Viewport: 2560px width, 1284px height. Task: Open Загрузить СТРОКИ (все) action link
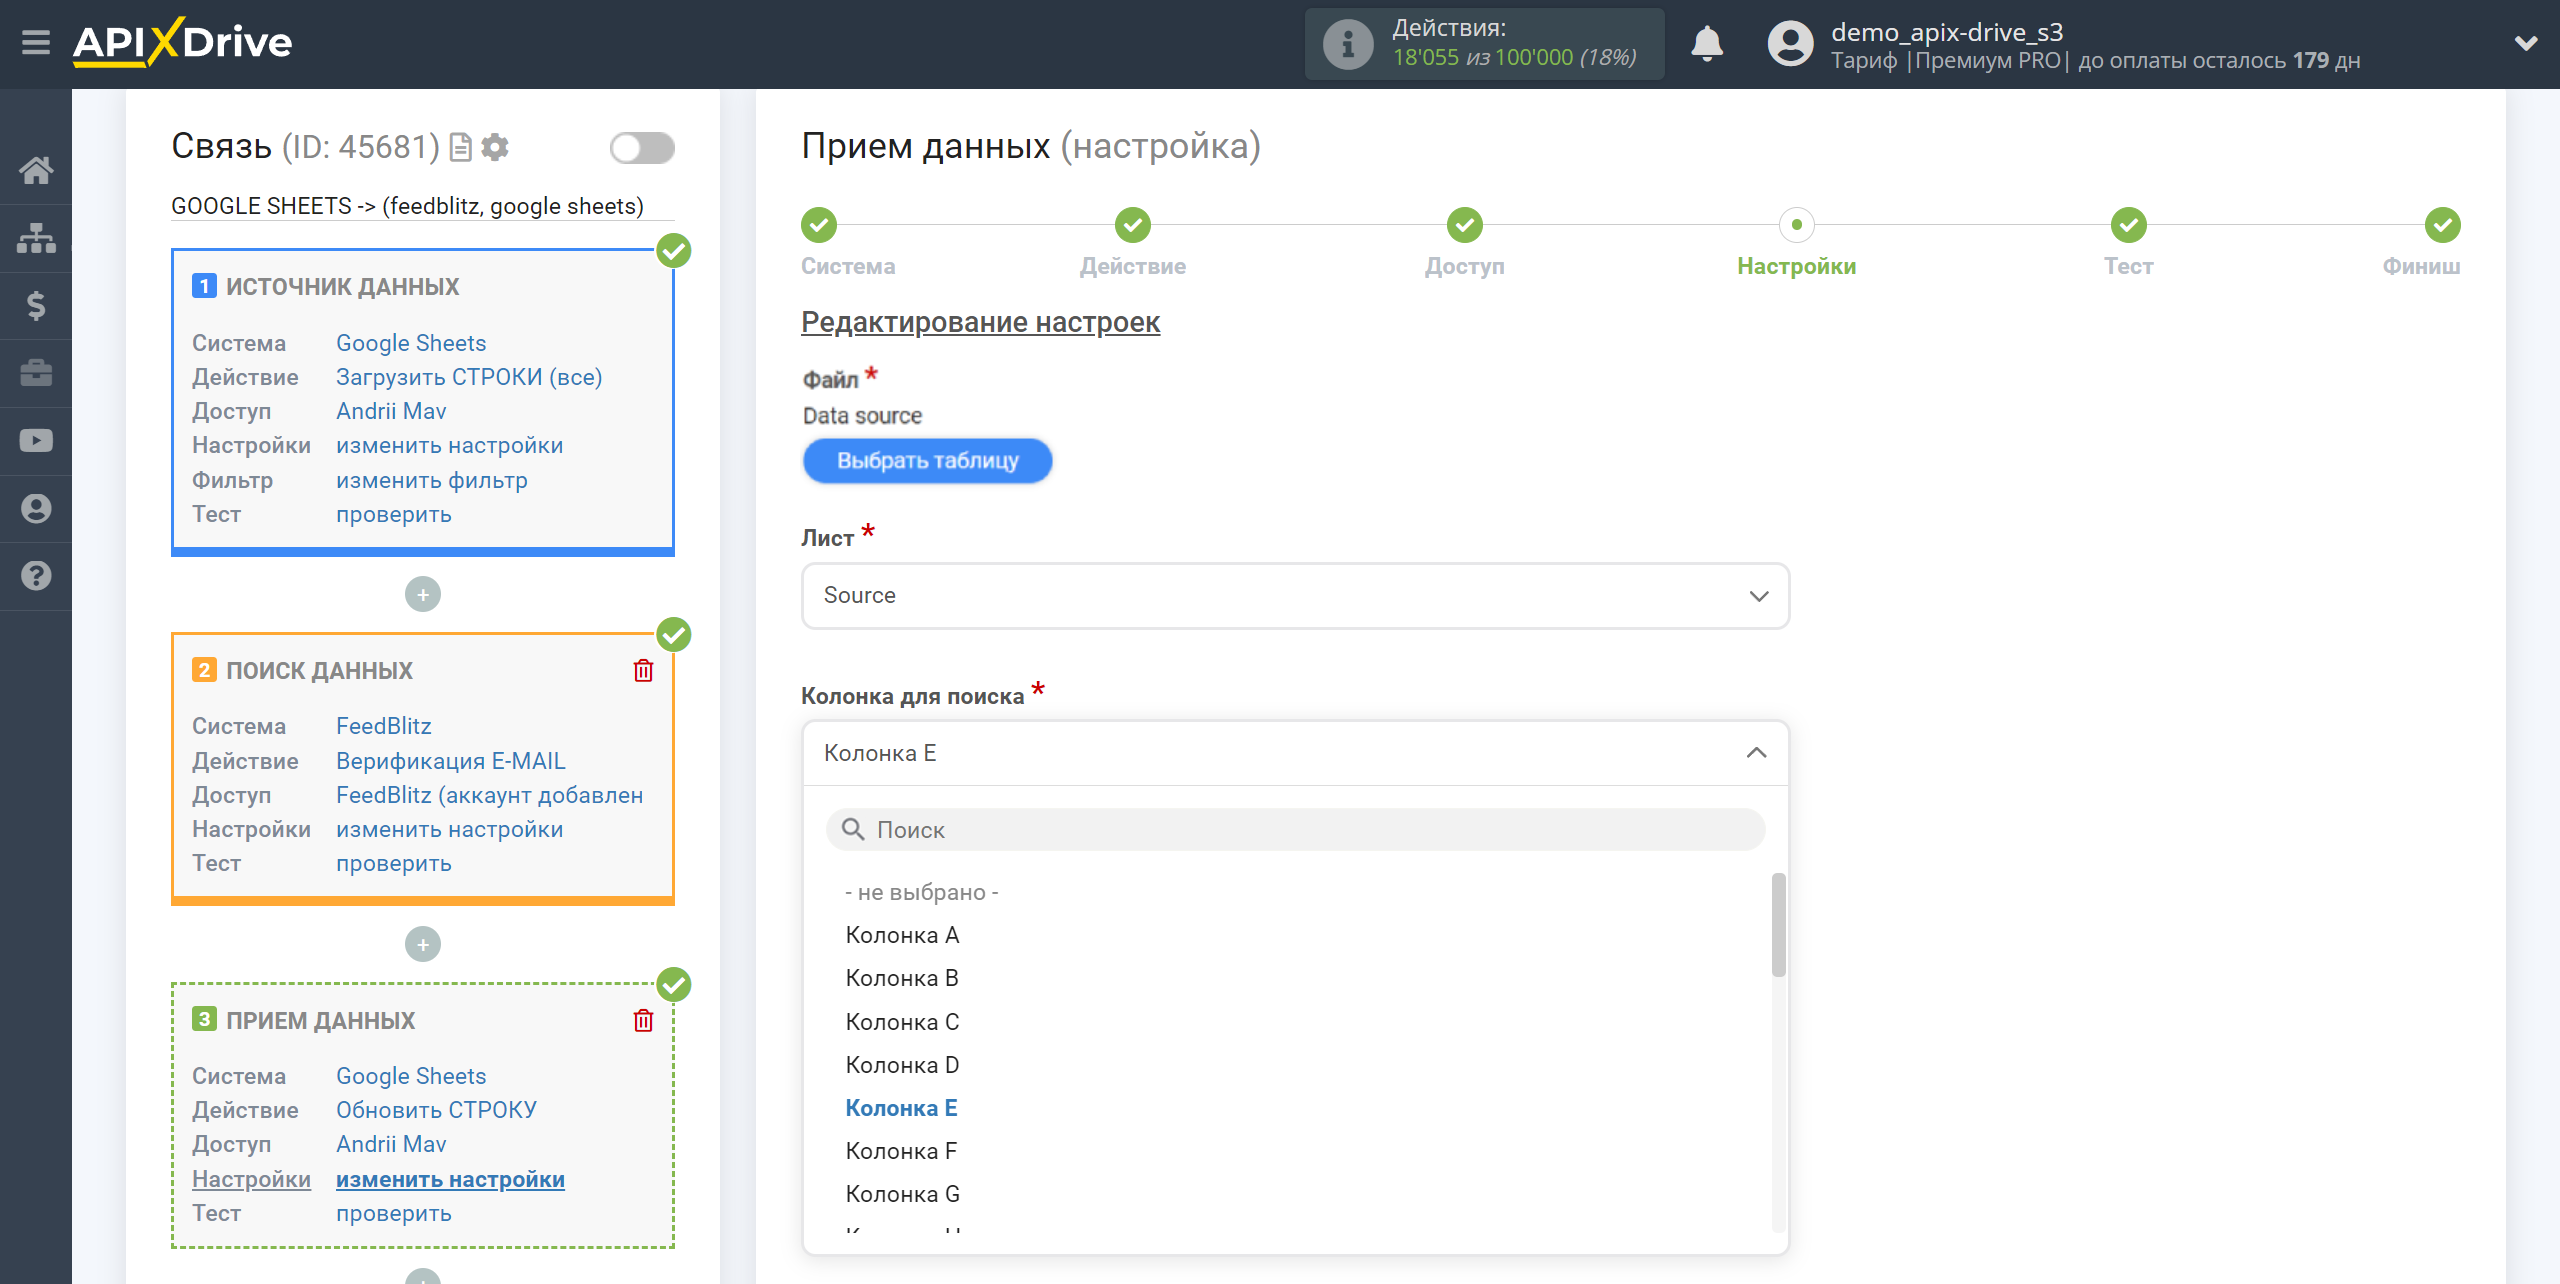(469, 377)
